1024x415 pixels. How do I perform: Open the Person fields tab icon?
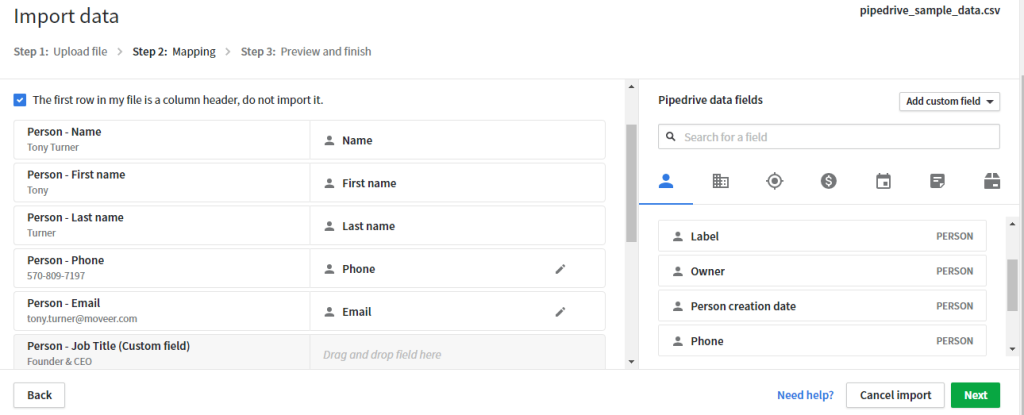666,181
